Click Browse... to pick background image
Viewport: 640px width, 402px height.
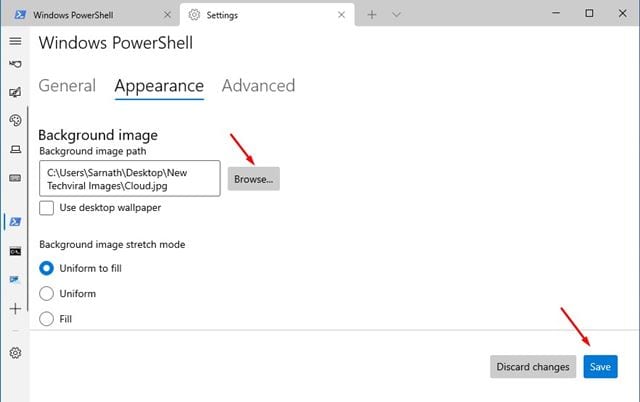253,179
